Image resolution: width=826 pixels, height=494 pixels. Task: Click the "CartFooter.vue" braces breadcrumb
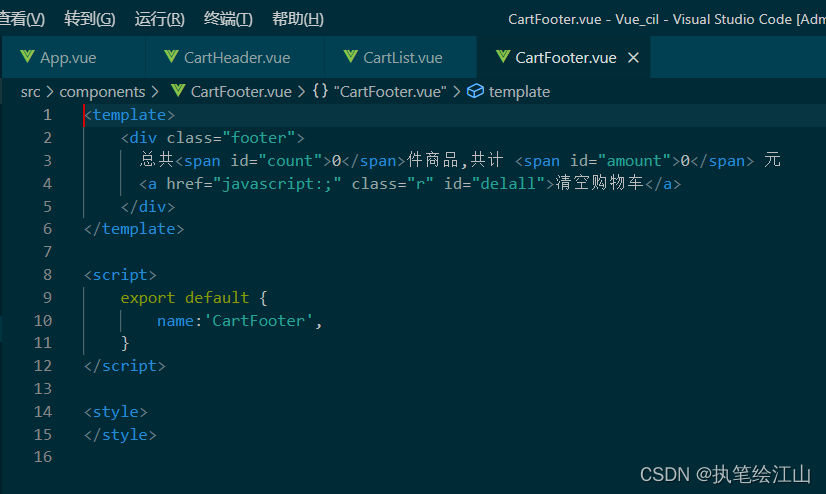click(x=390, y=92)
